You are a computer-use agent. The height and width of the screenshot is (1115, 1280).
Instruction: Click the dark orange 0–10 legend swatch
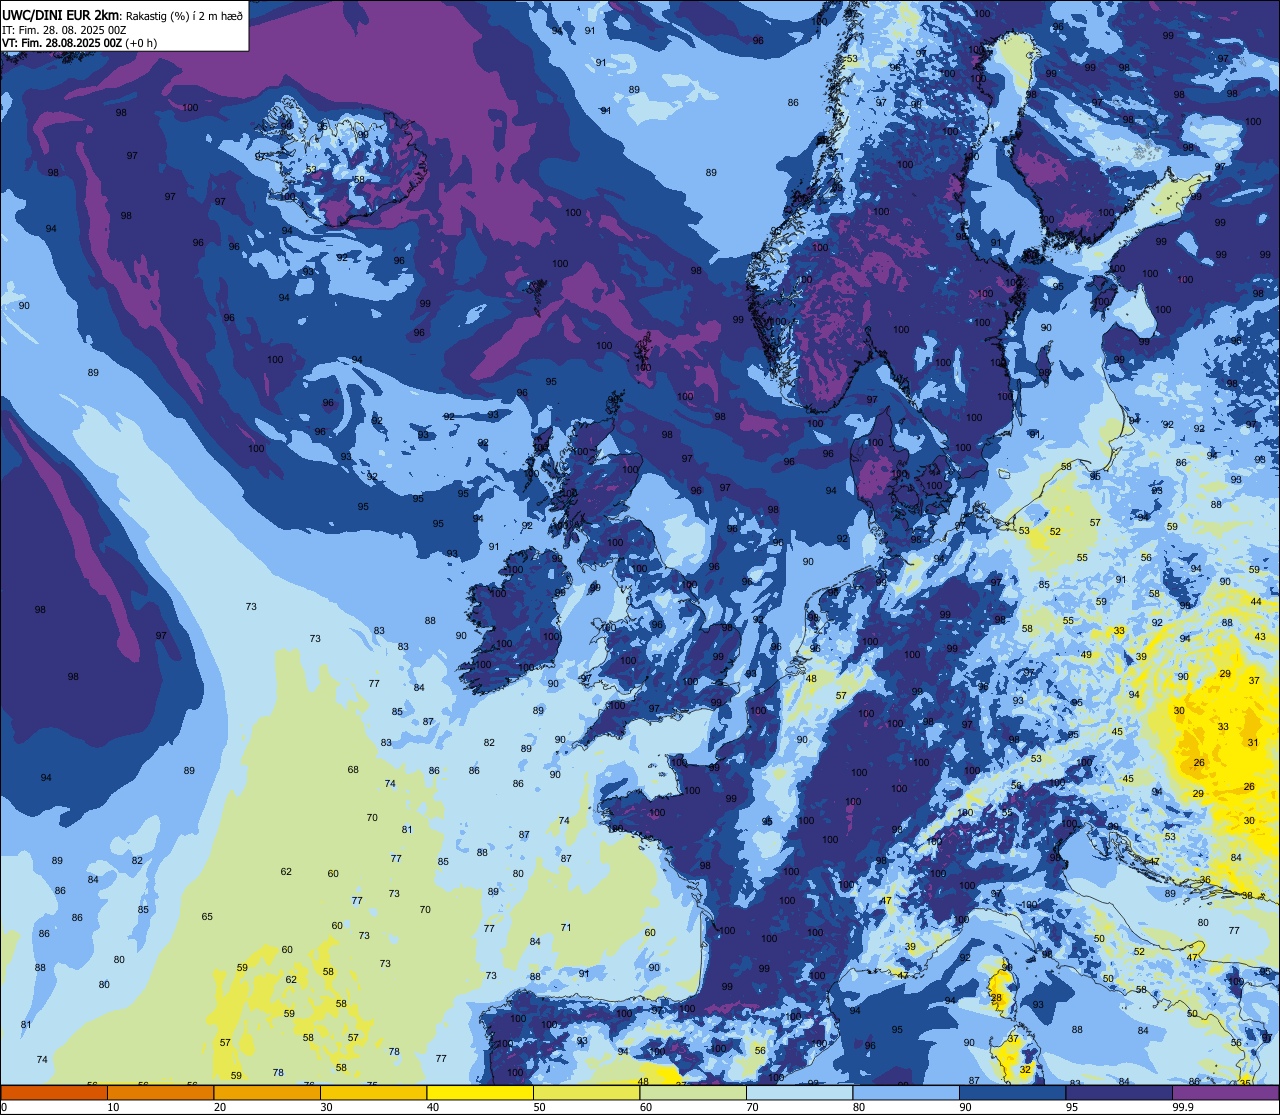coord(54,1092)
